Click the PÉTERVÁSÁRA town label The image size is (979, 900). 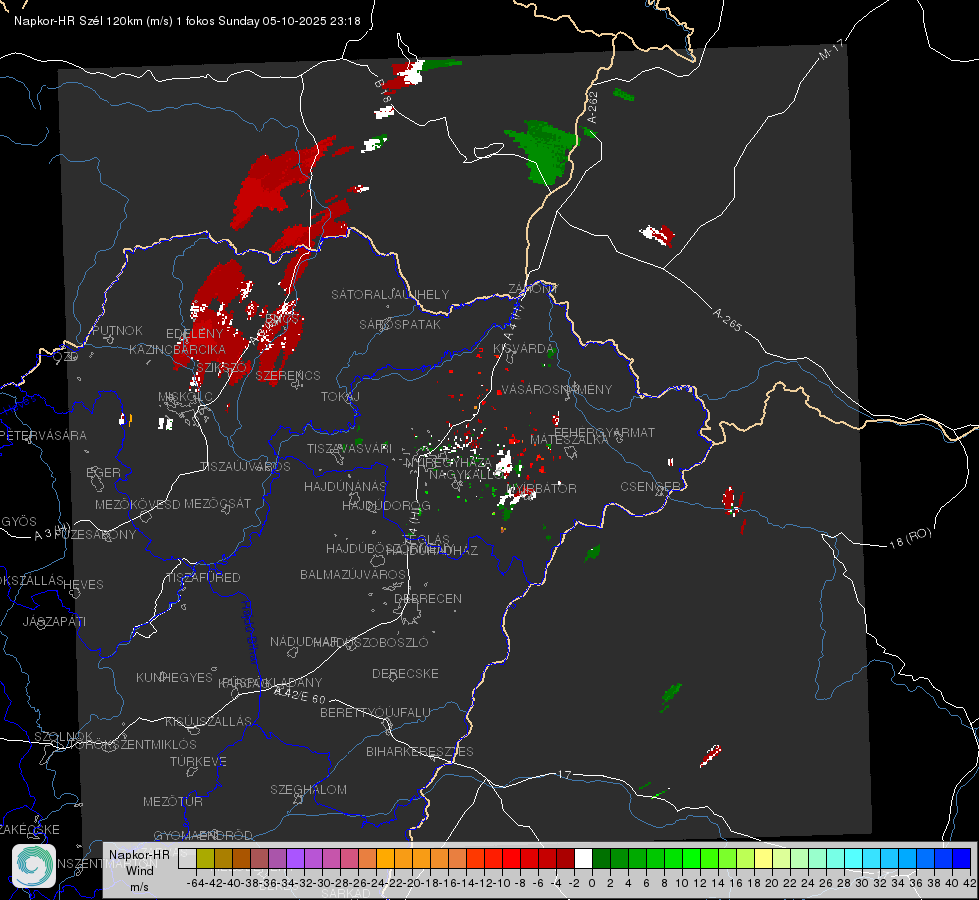click(x=44, y=435)
